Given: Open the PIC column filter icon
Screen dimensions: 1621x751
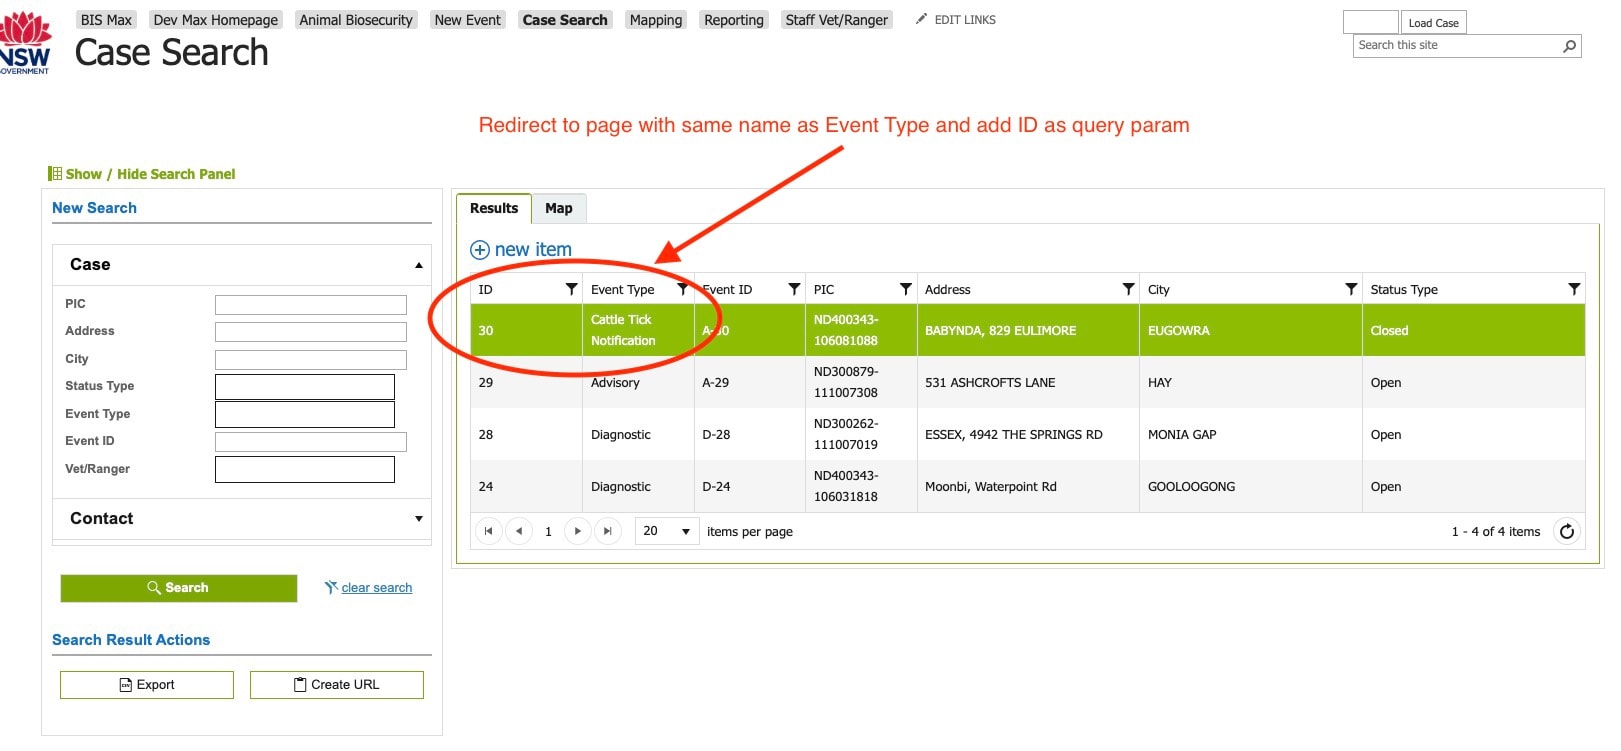Looking at the screenshot, I should pos(905,289).
